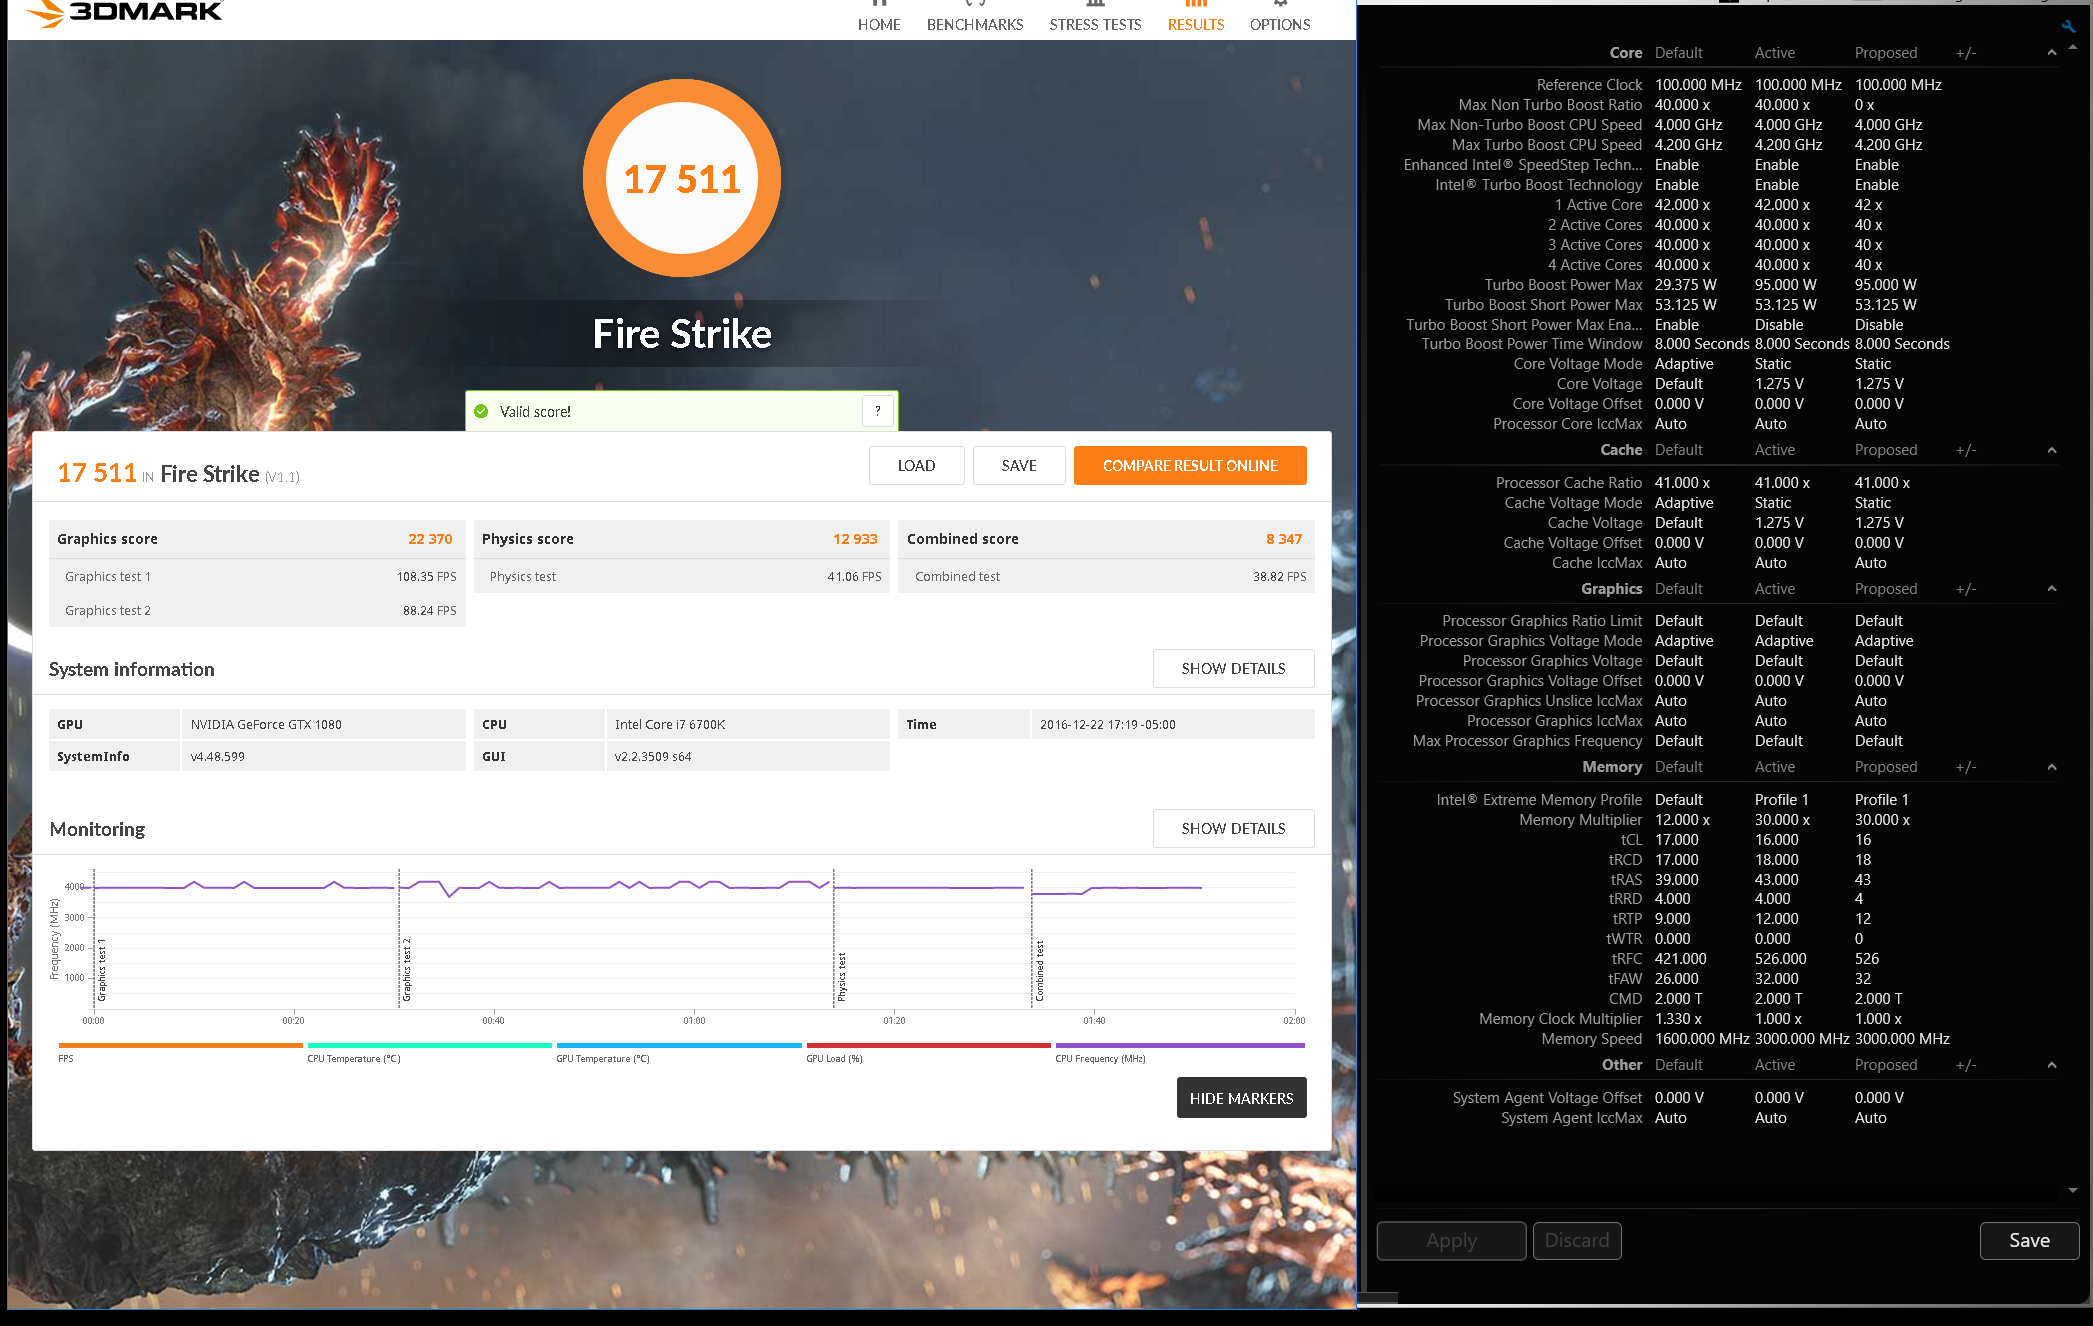Select the RESULTS tab

pos(1196,18)
